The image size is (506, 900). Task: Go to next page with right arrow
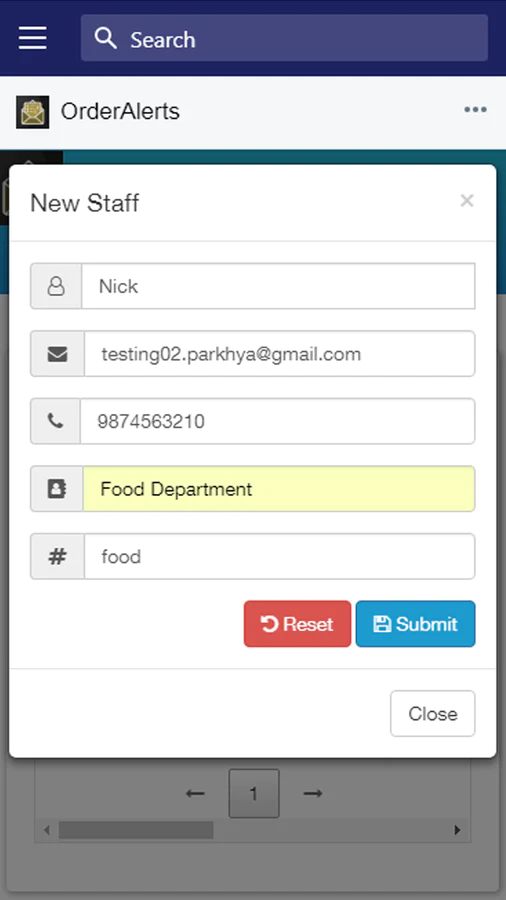[313, 794]
